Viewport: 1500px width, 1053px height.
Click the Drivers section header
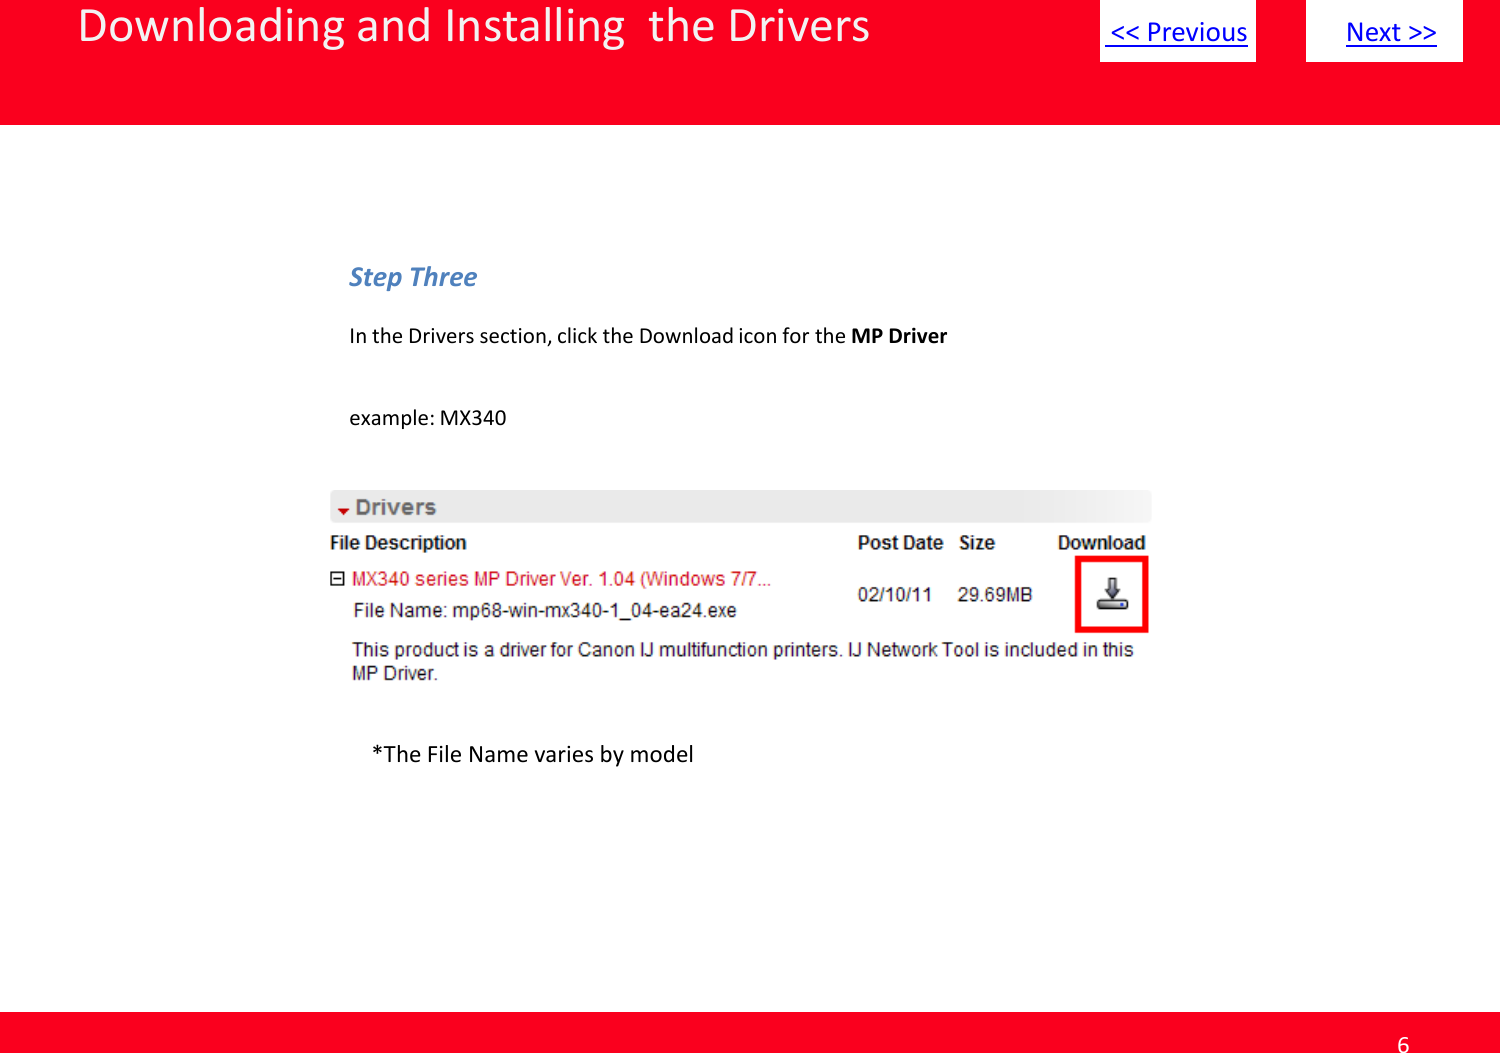point(740,507)
